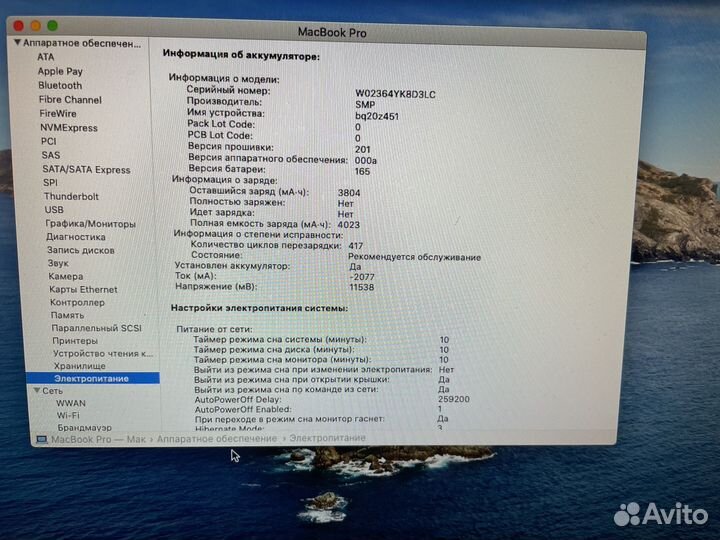Select ATA in the sidebar
The height and width of the screenshot is (540, 720).
click(x=45, y=57)
